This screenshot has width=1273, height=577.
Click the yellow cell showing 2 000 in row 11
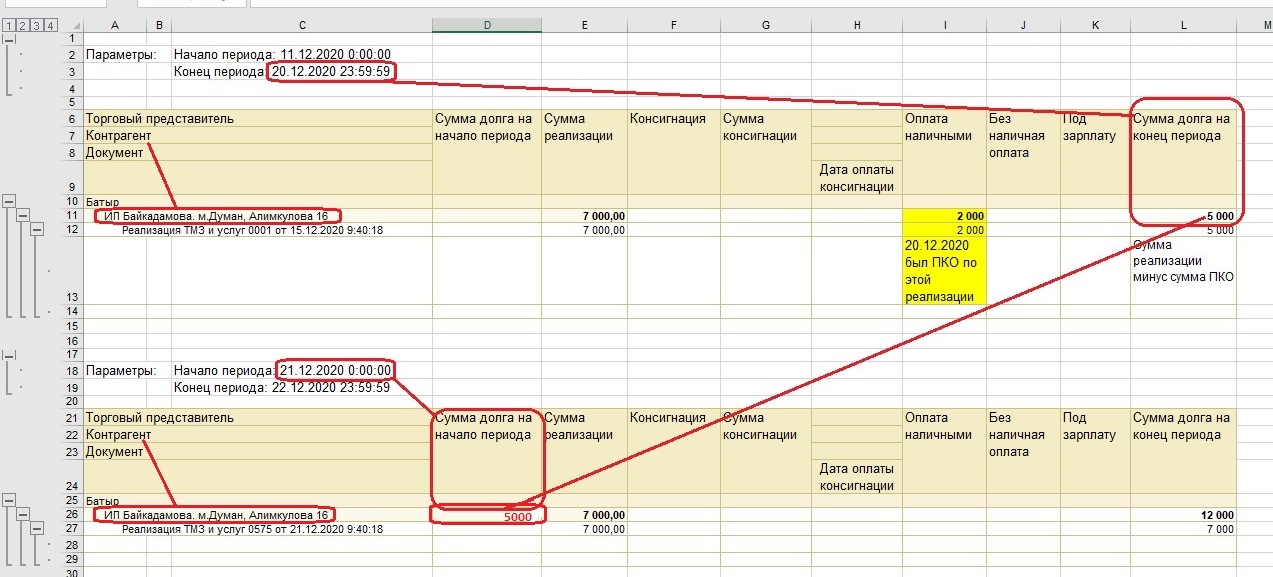coord(944,216)
